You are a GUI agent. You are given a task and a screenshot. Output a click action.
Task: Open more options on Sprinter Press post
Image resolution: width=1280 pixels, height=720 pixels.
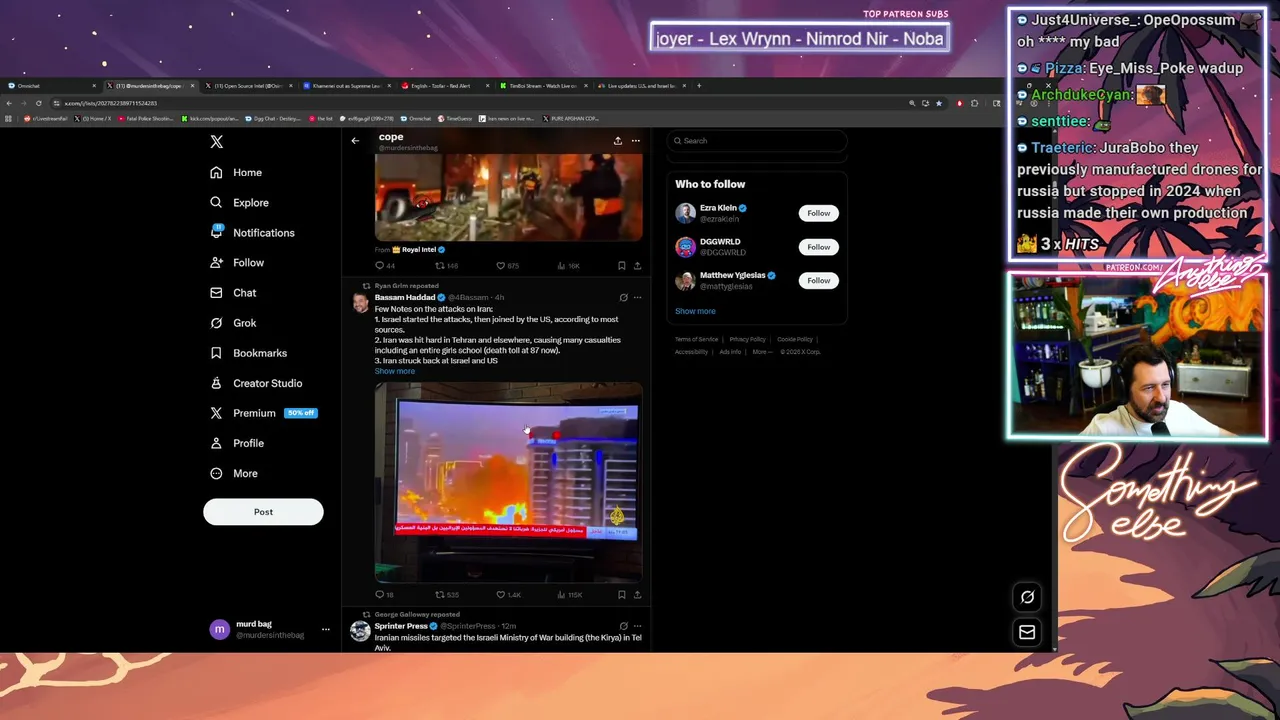click(x=637, y=626)
